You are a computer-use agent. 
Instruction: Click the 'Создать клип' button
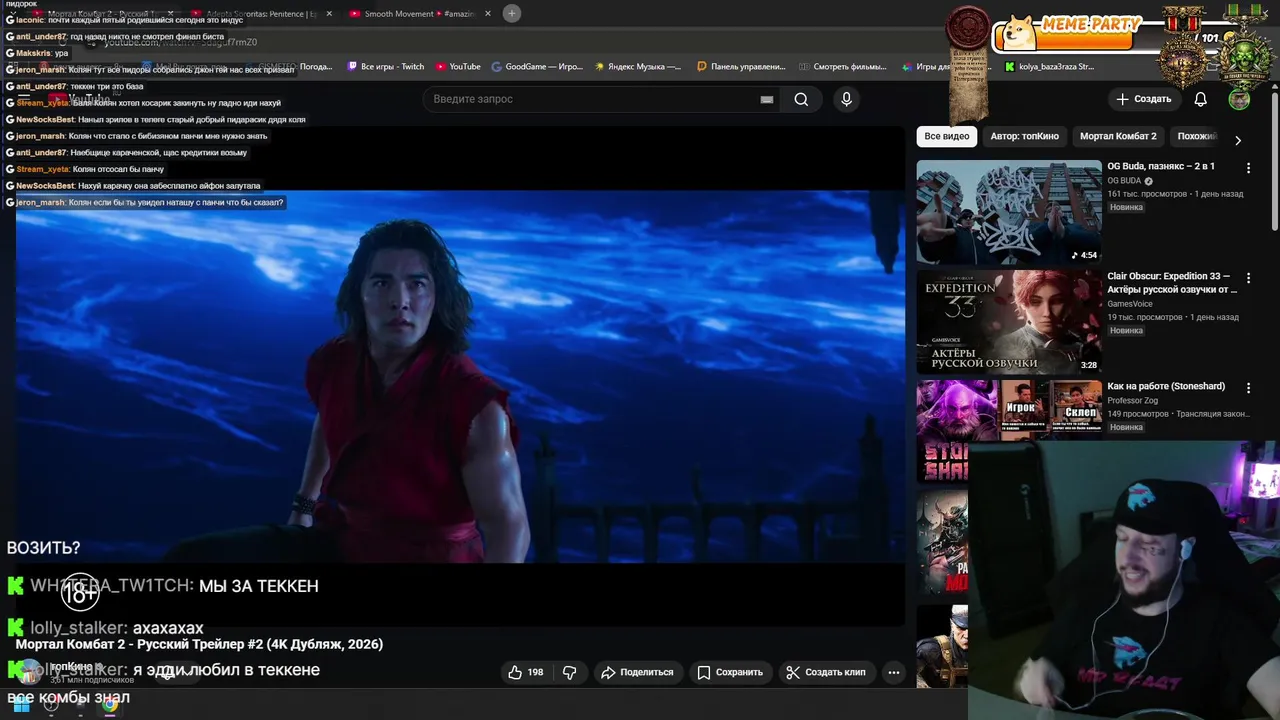(x=826, y=672)
